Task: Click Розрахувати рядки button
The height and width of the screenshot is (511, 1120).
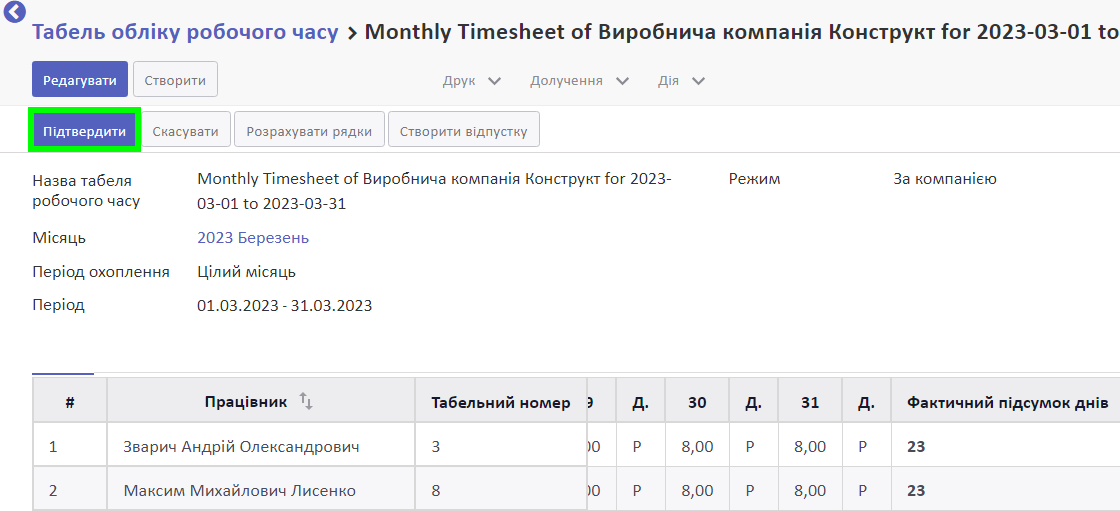Action: pyautogui.click(x=309, y=130)
